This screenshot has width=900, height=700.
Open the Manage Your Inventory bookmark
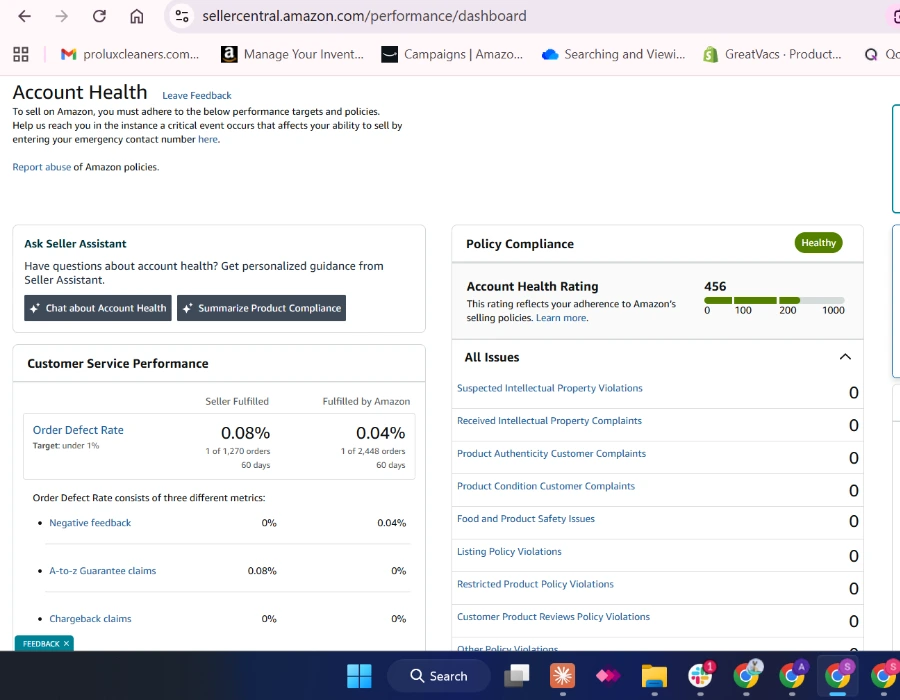pos(293,54)
